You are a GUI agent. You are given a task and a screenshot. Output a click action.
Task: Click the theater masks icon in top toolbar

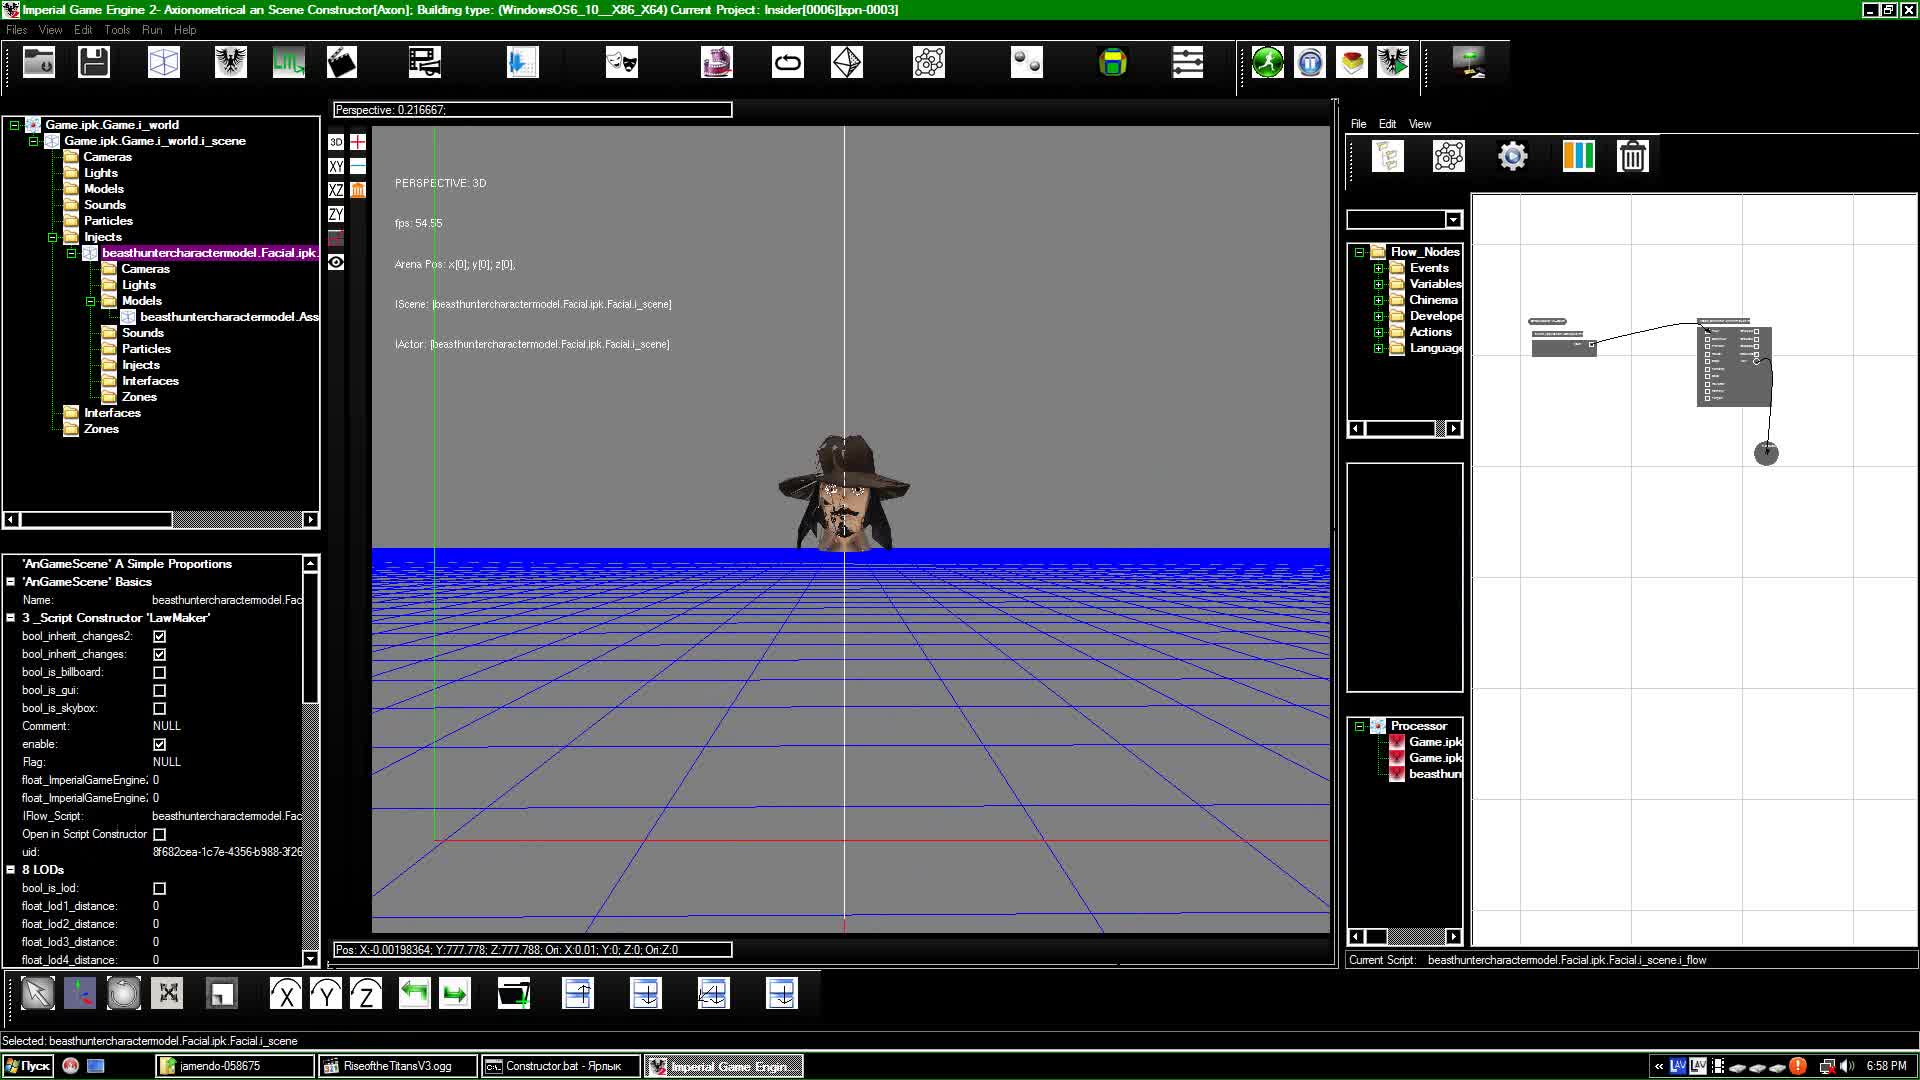click(620, 61)
